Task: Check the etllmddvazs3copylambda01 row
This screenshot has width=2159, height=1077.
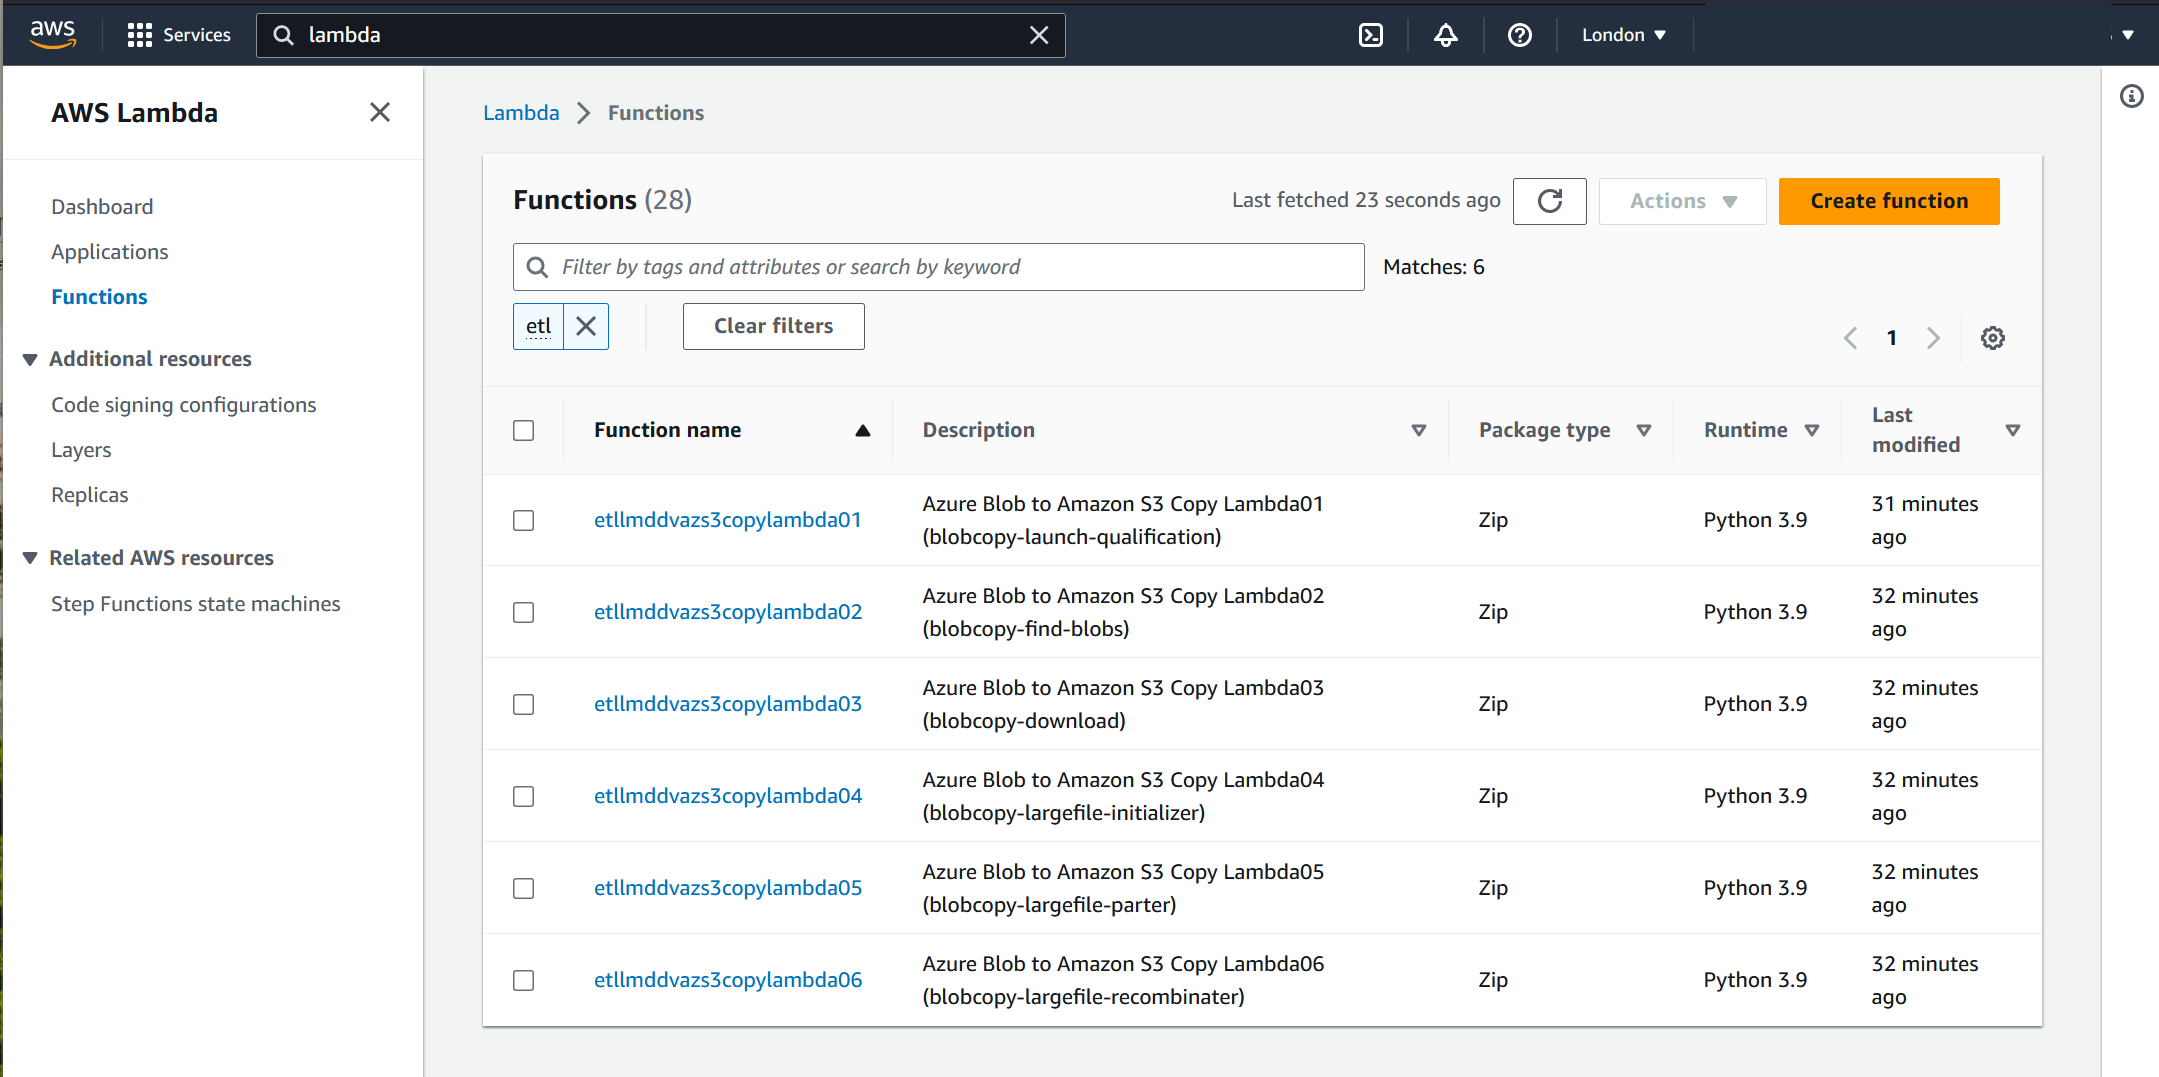Action: tap(524, 520)
